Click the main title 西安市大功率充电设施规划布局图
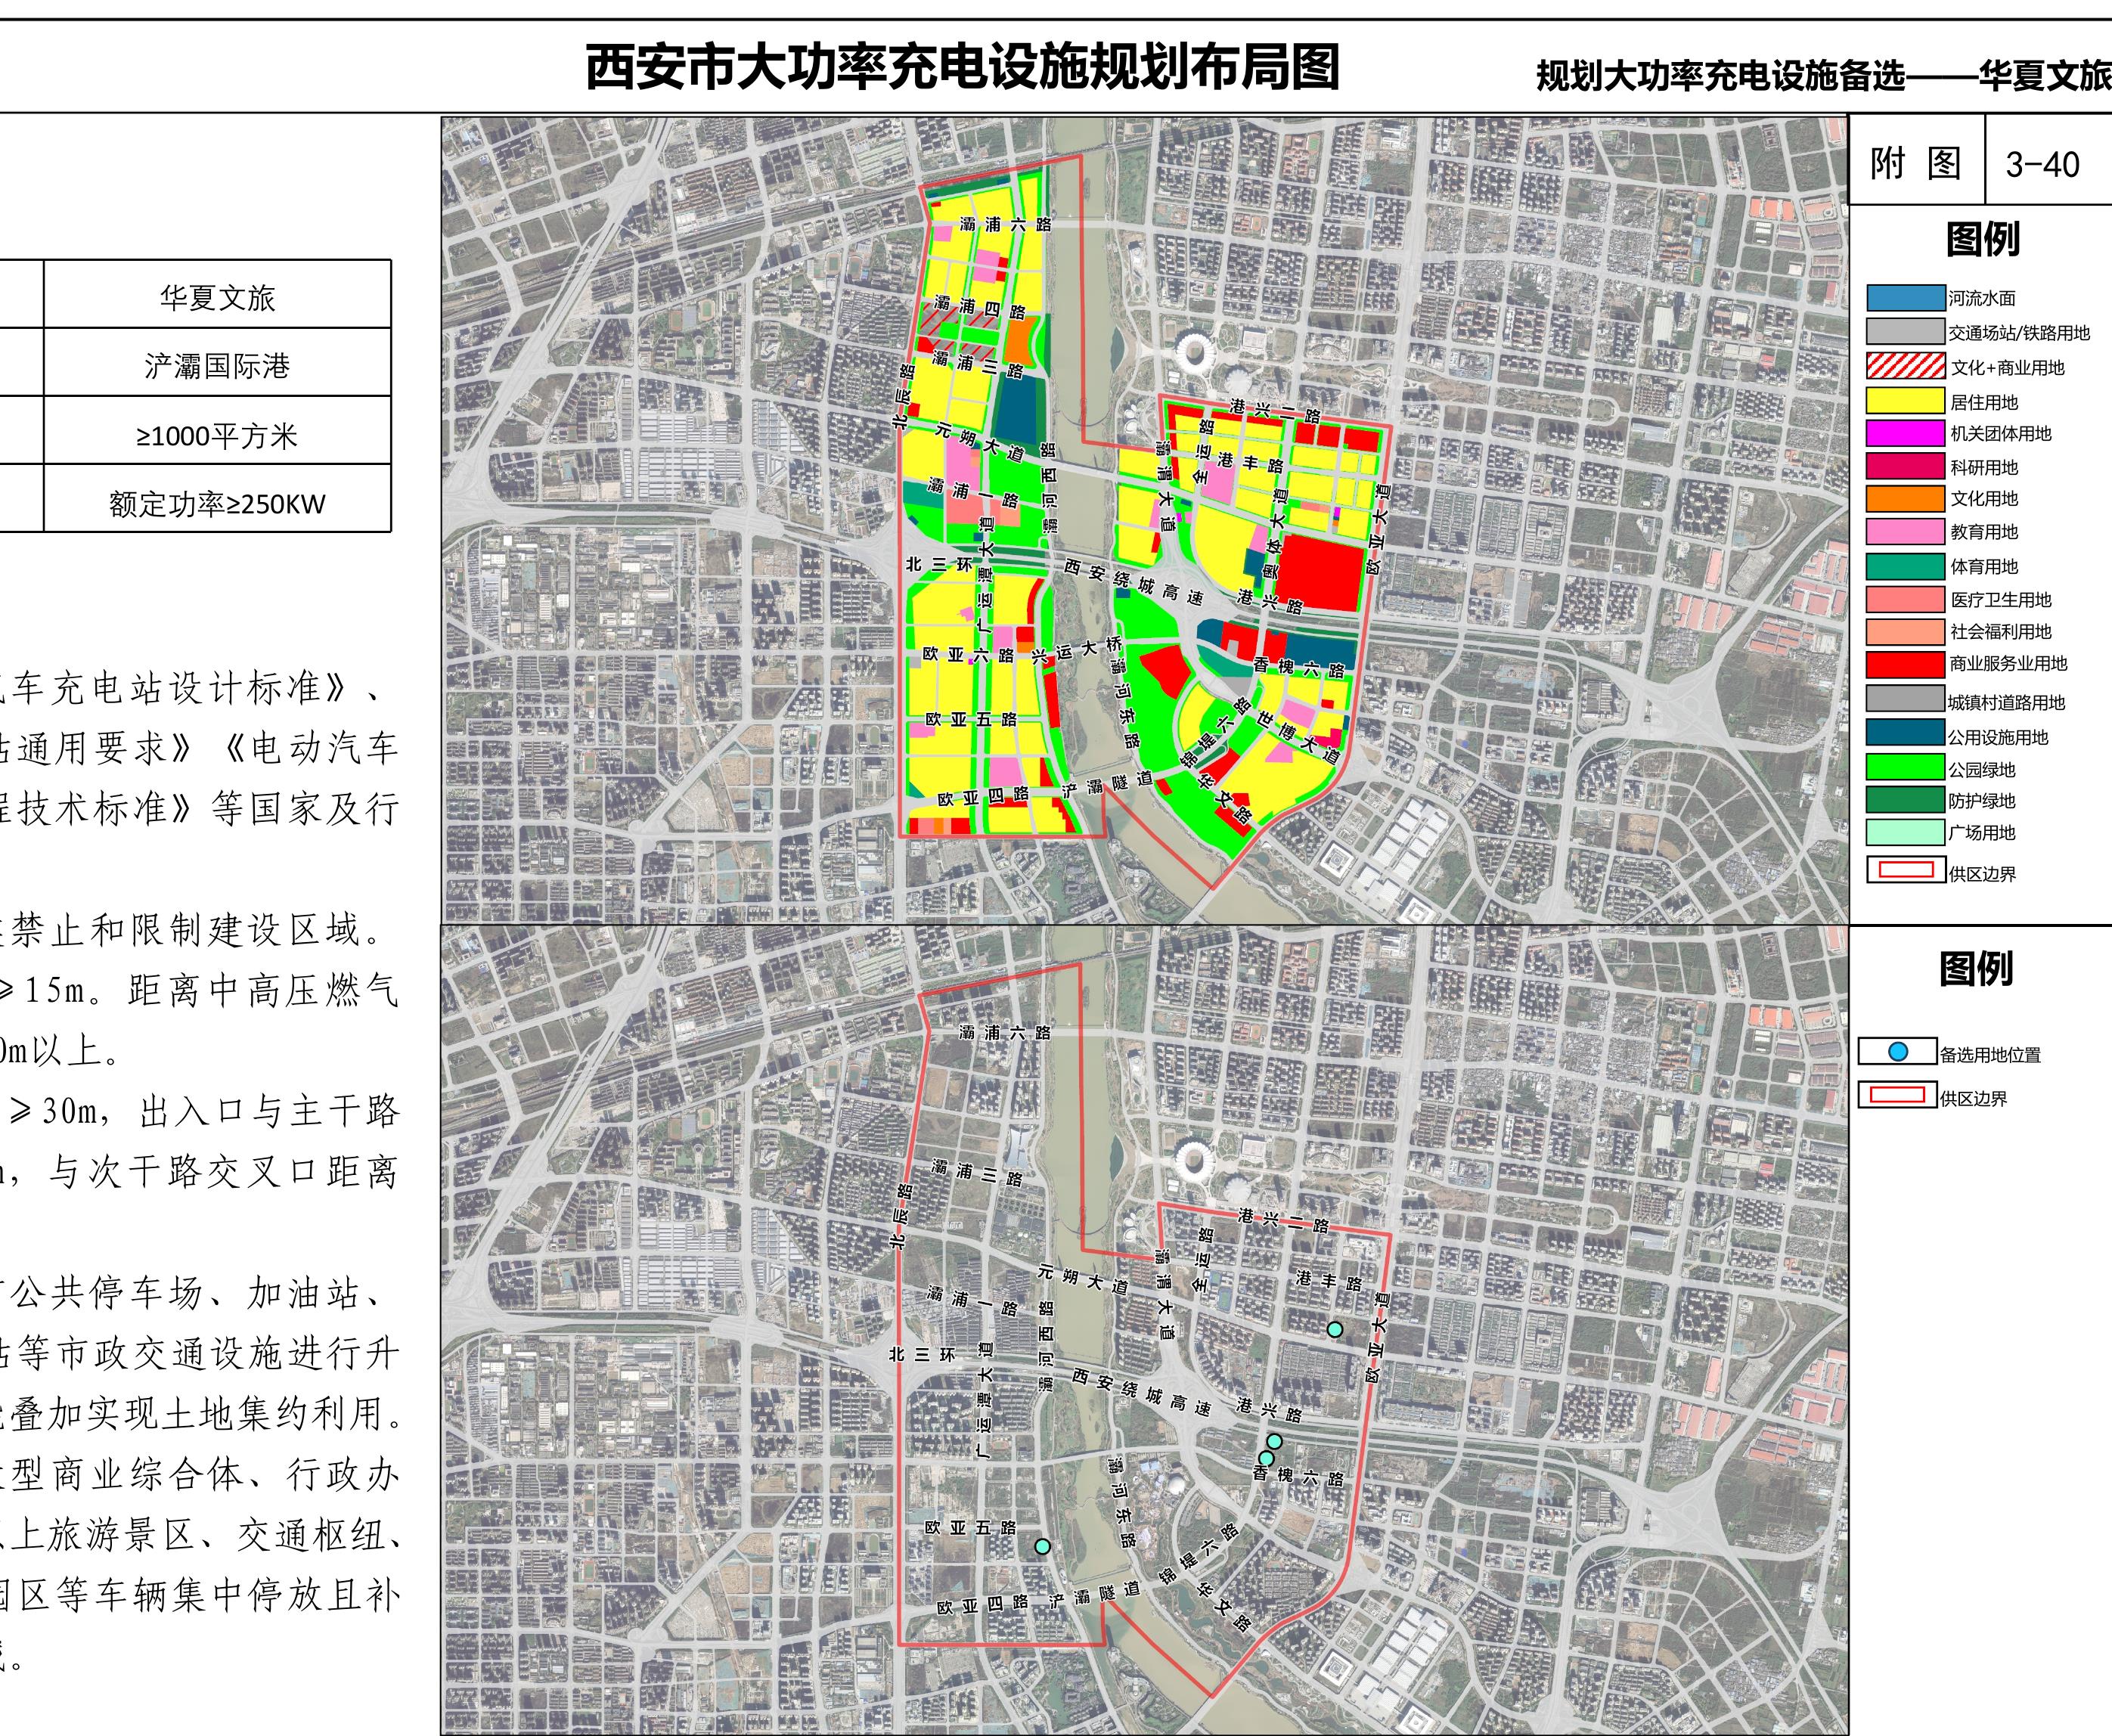Viewport: 2112px width, 1736px height. [962, 67]
